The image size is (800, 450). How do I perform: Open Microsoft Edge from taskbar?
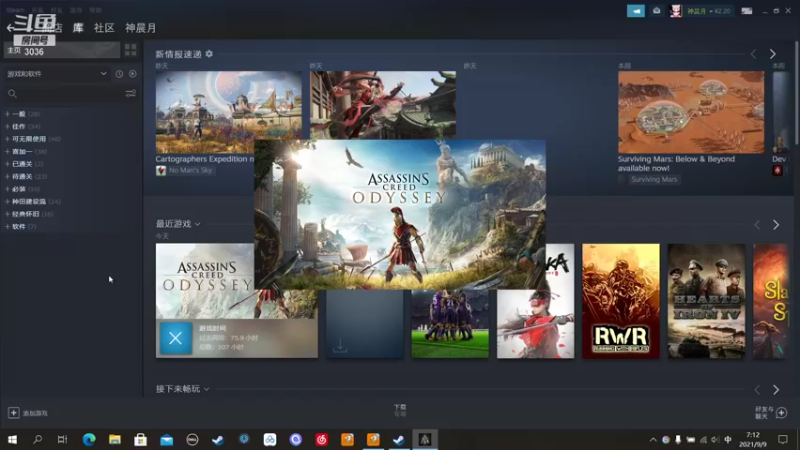89,439
